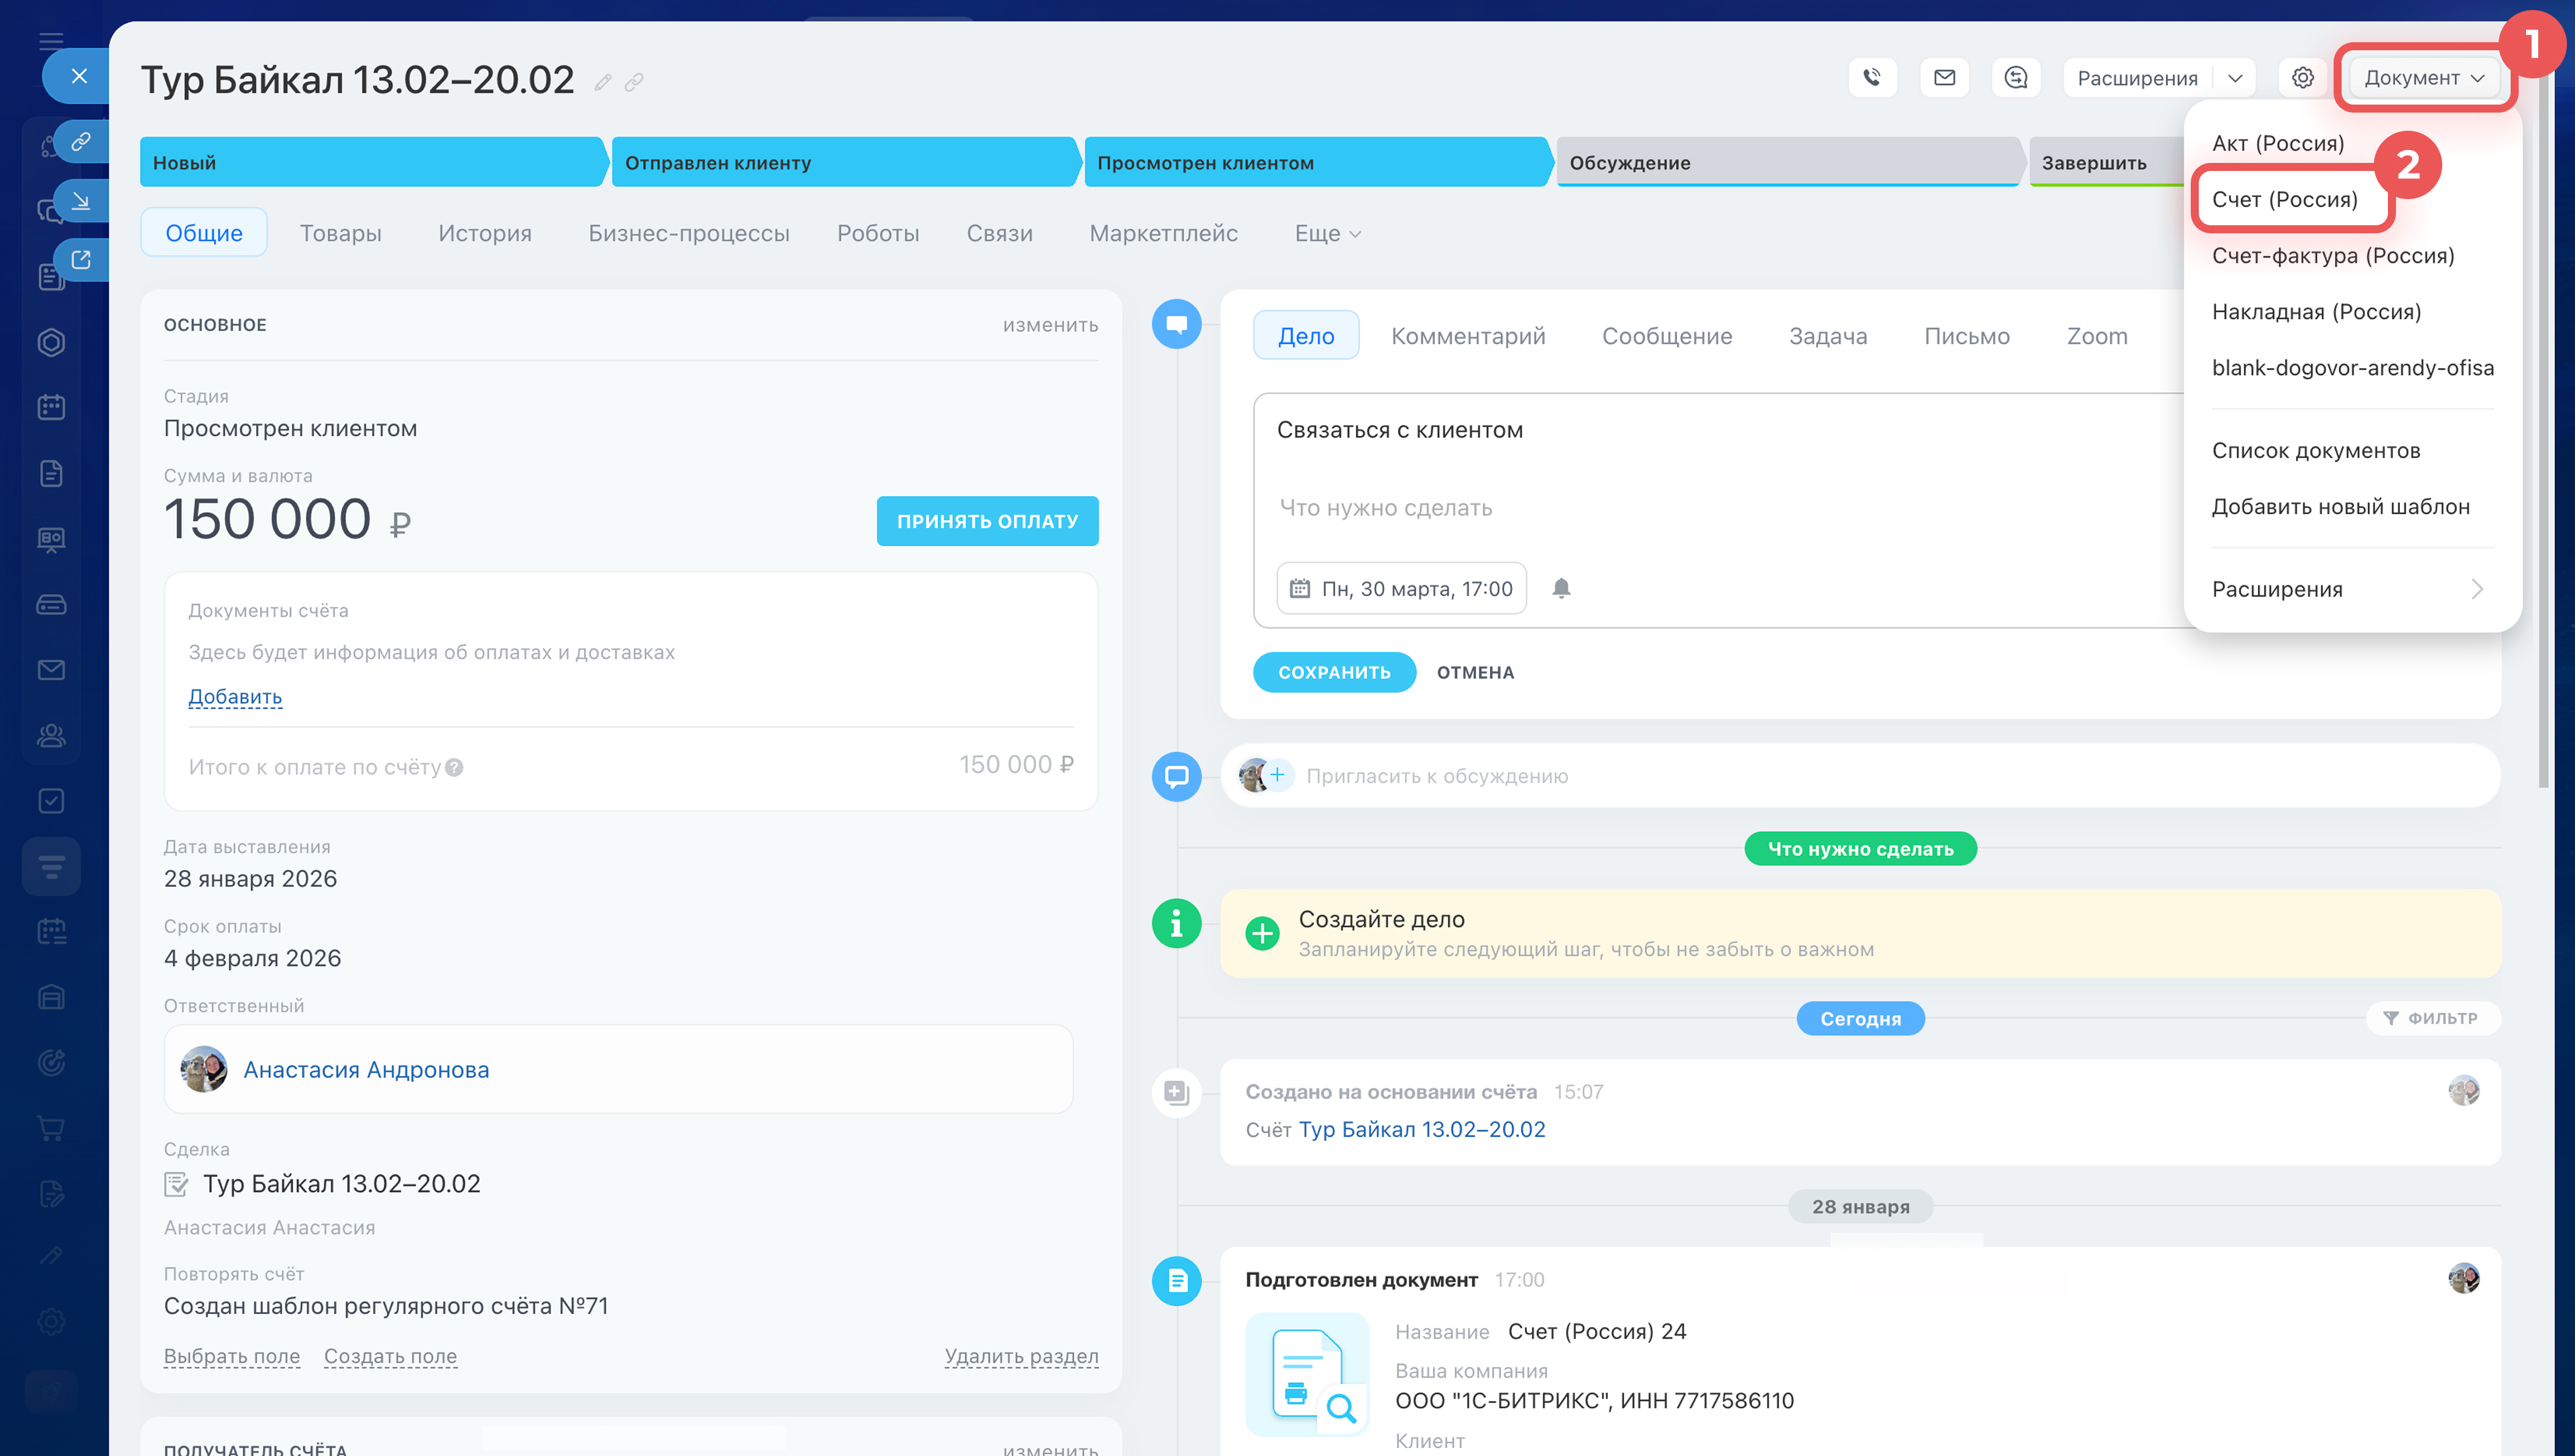The height and width of the screenshot is (1456, 2575).
Task: Open the Документ dropdown button
Action: click(2423, 77)
